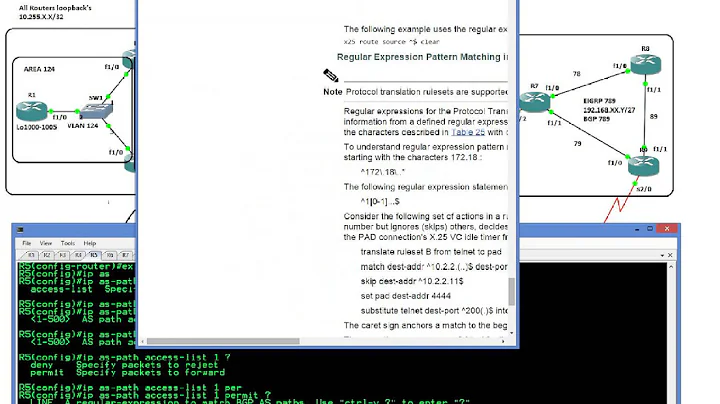Click the 'set pad dest-addr 4444' line
The width and height of the screenshot is (720, 404).
point(405,296)
